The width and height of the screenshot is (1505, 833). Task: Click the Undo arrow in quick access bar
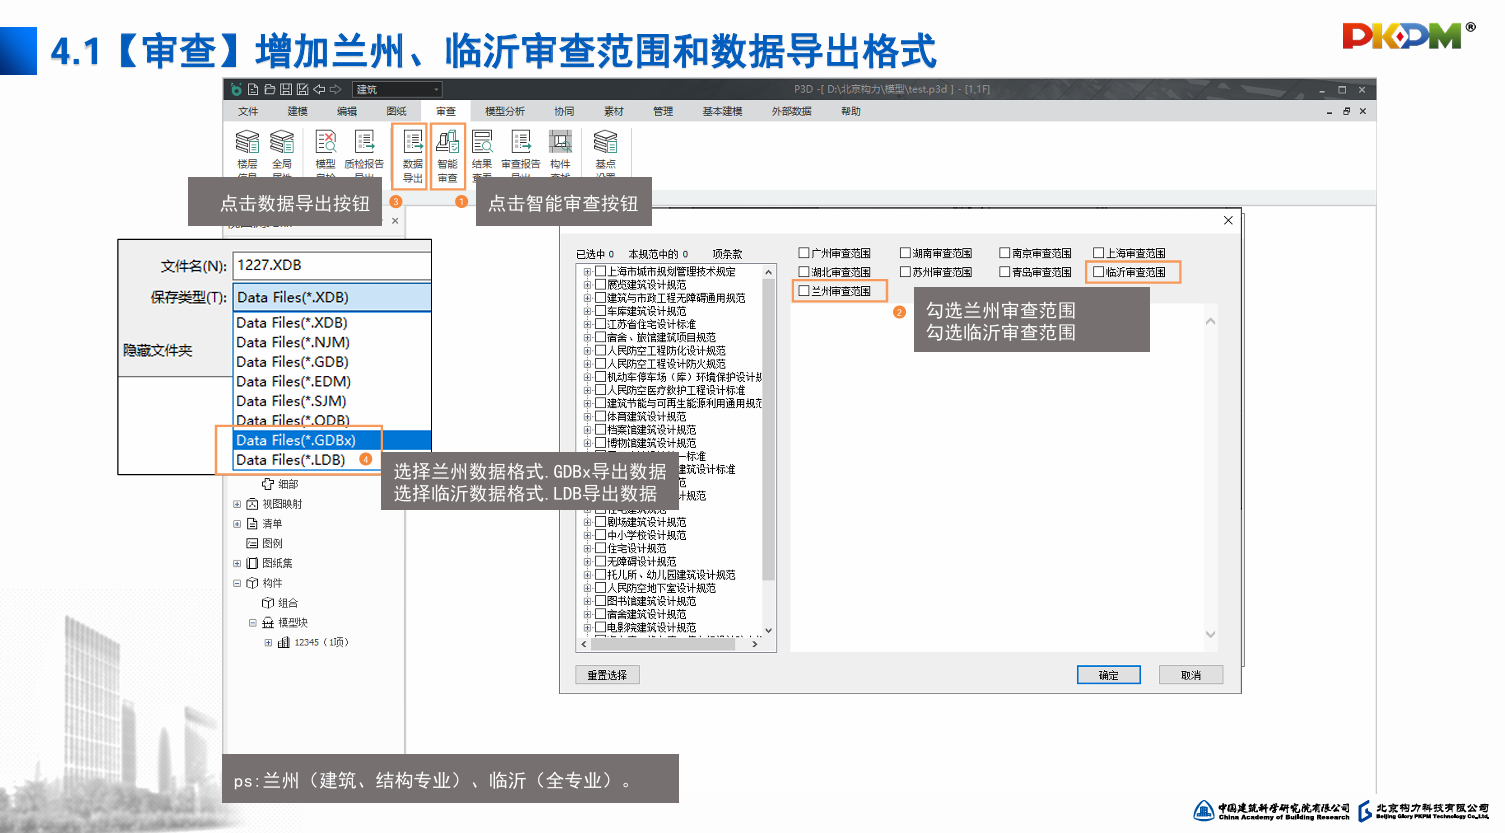319,89
